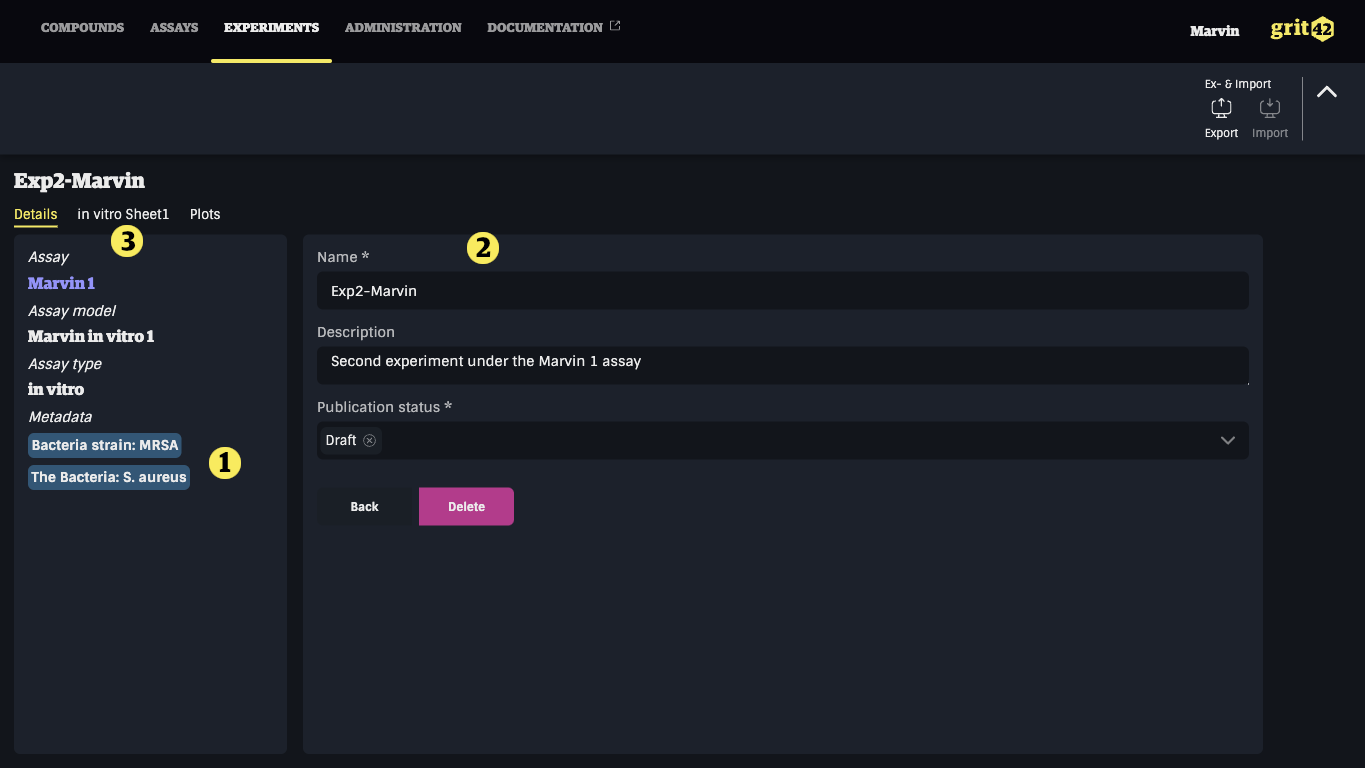
Task: Click the Description text area
Action: pos(783,365)
